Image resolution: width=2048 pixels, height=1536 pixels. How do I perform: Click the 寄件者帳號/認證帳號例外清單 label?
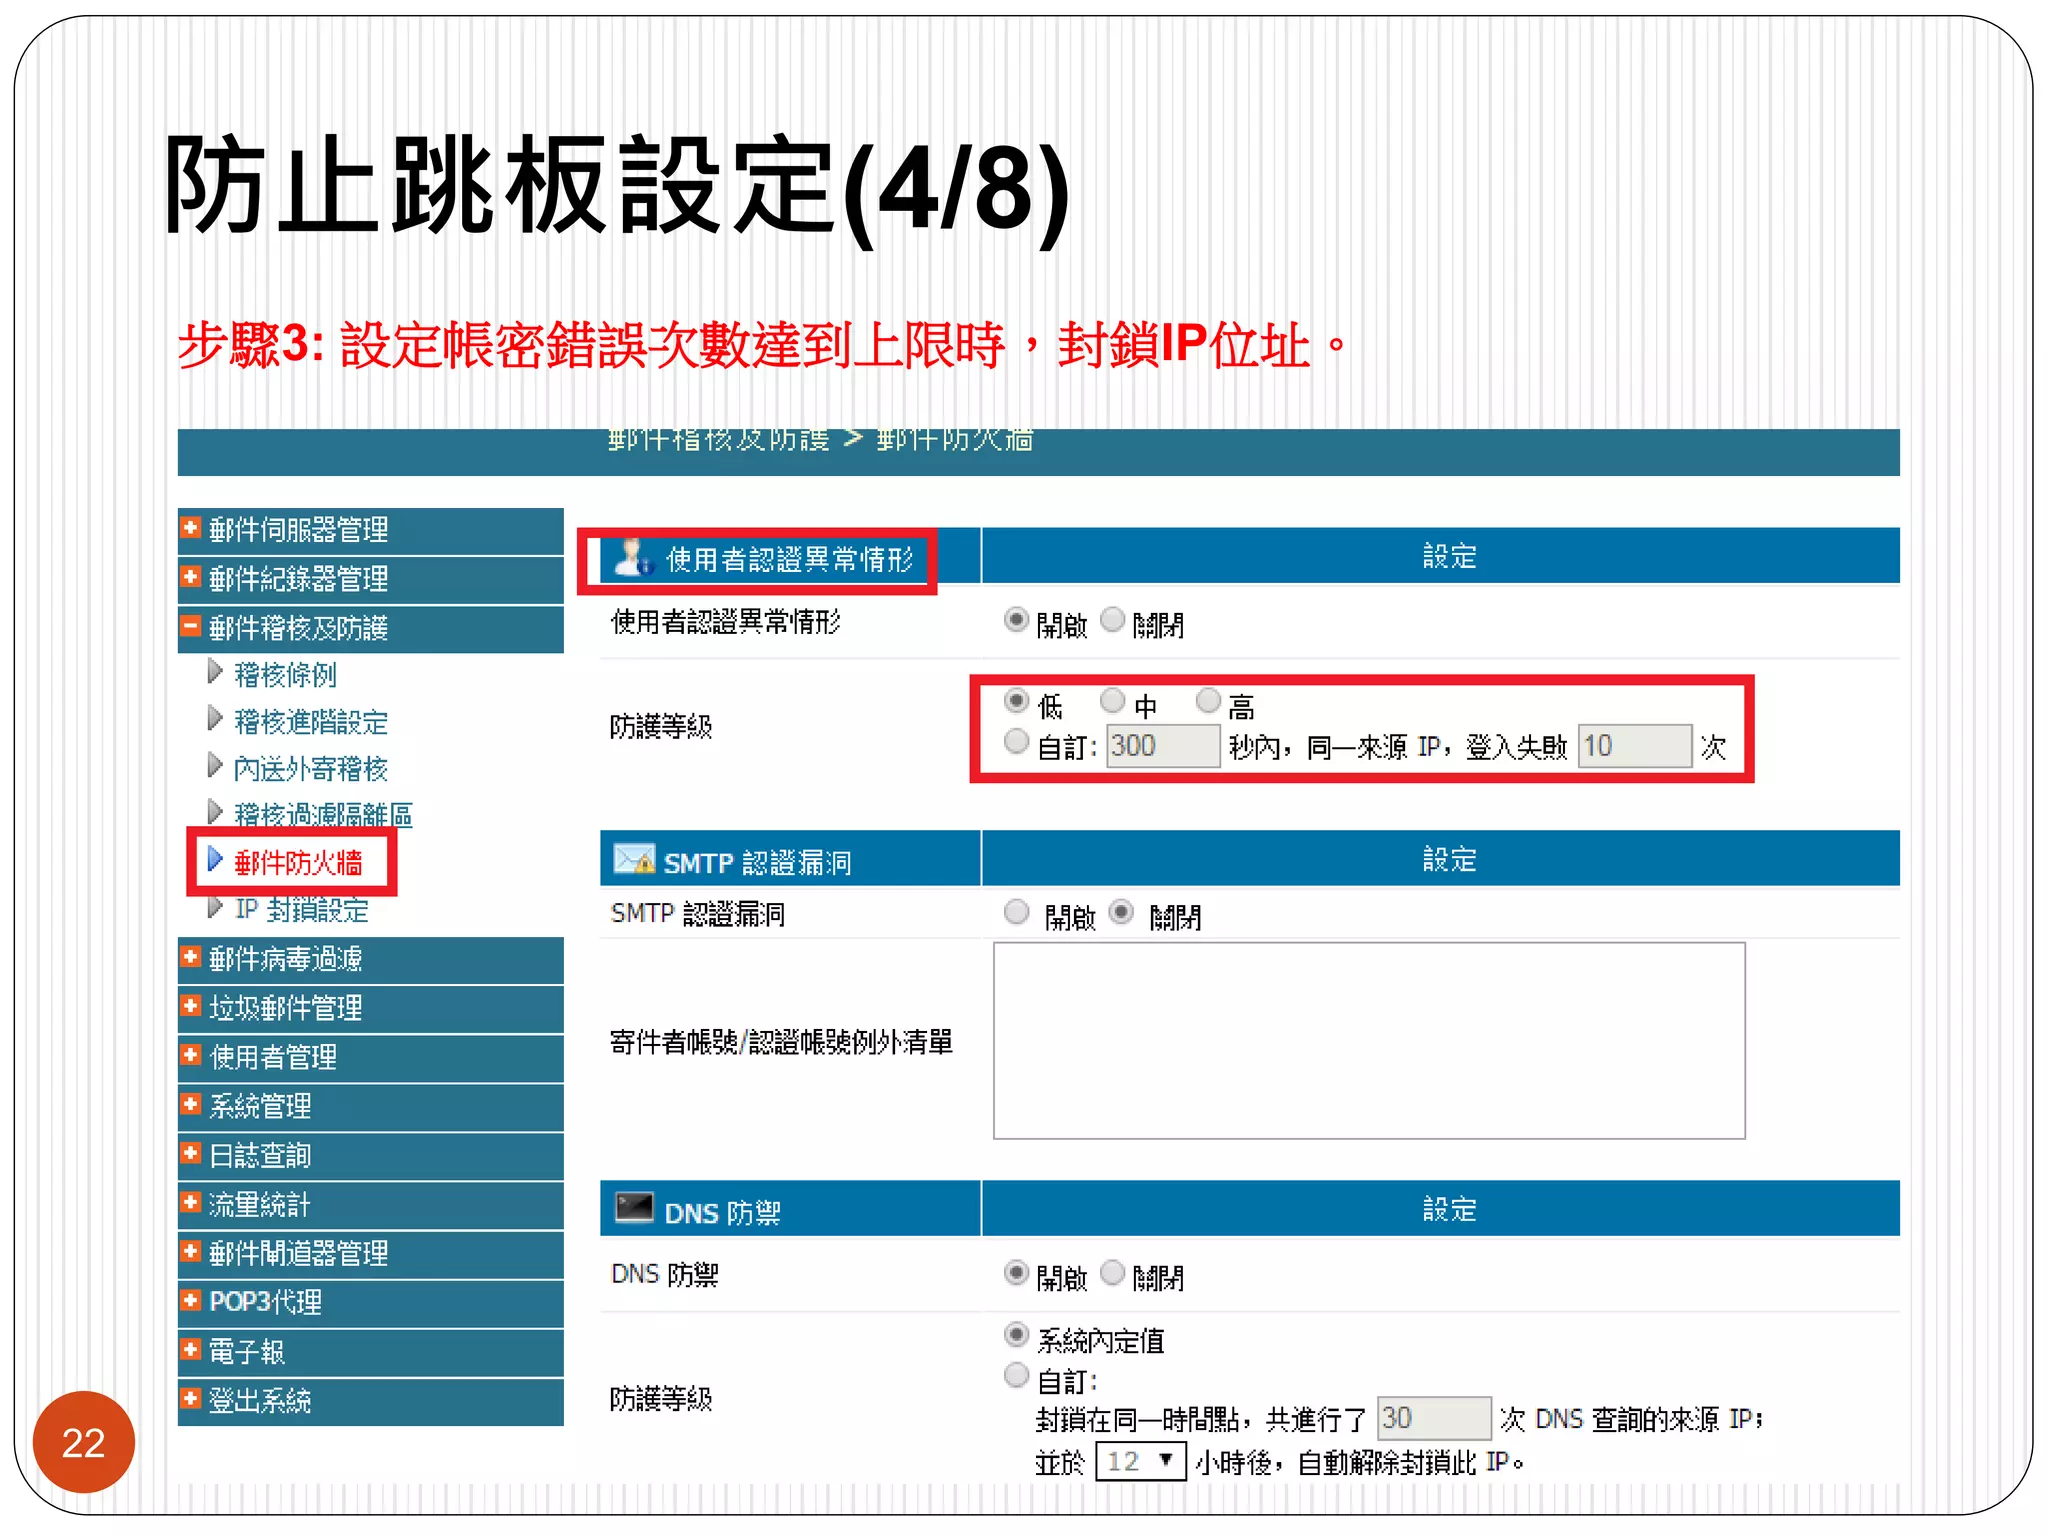[781, 1043]
